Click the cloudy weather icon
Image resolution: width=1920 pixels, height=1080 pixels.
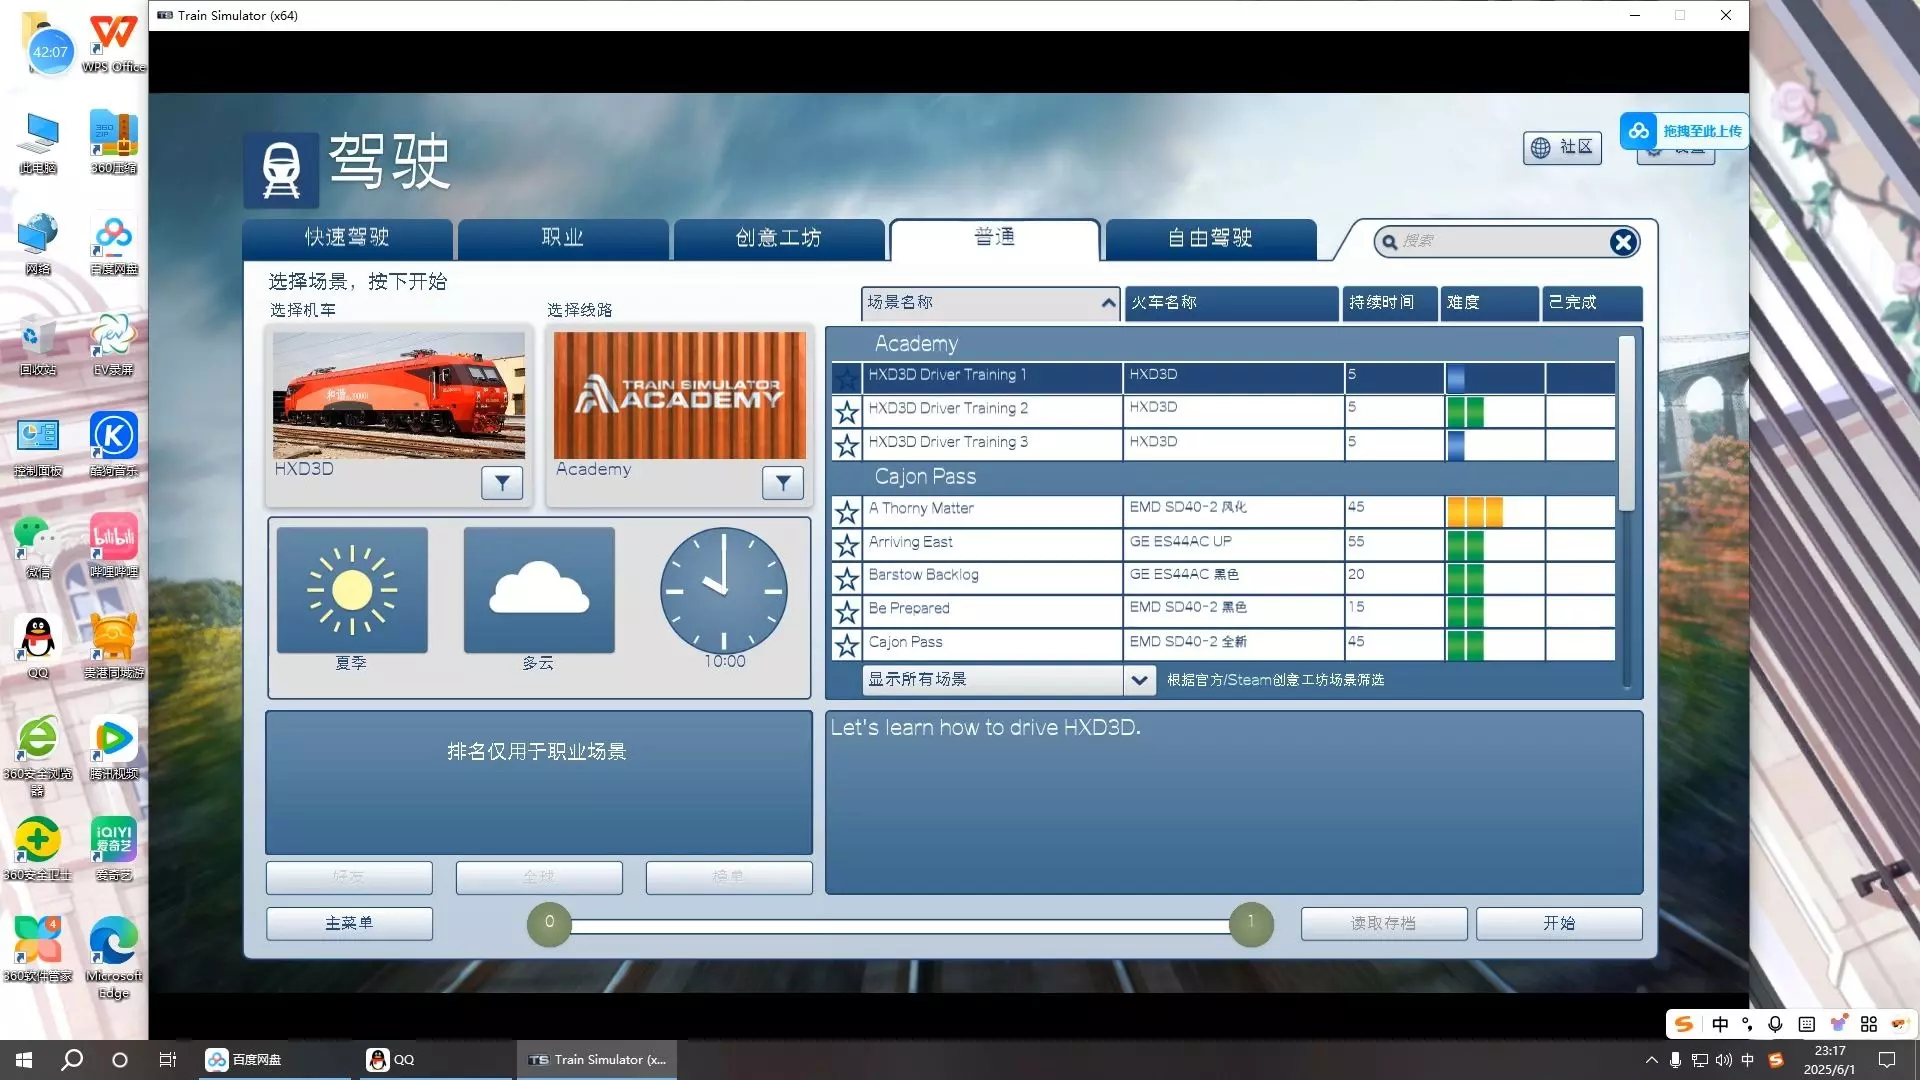click(x=539, y=590)
